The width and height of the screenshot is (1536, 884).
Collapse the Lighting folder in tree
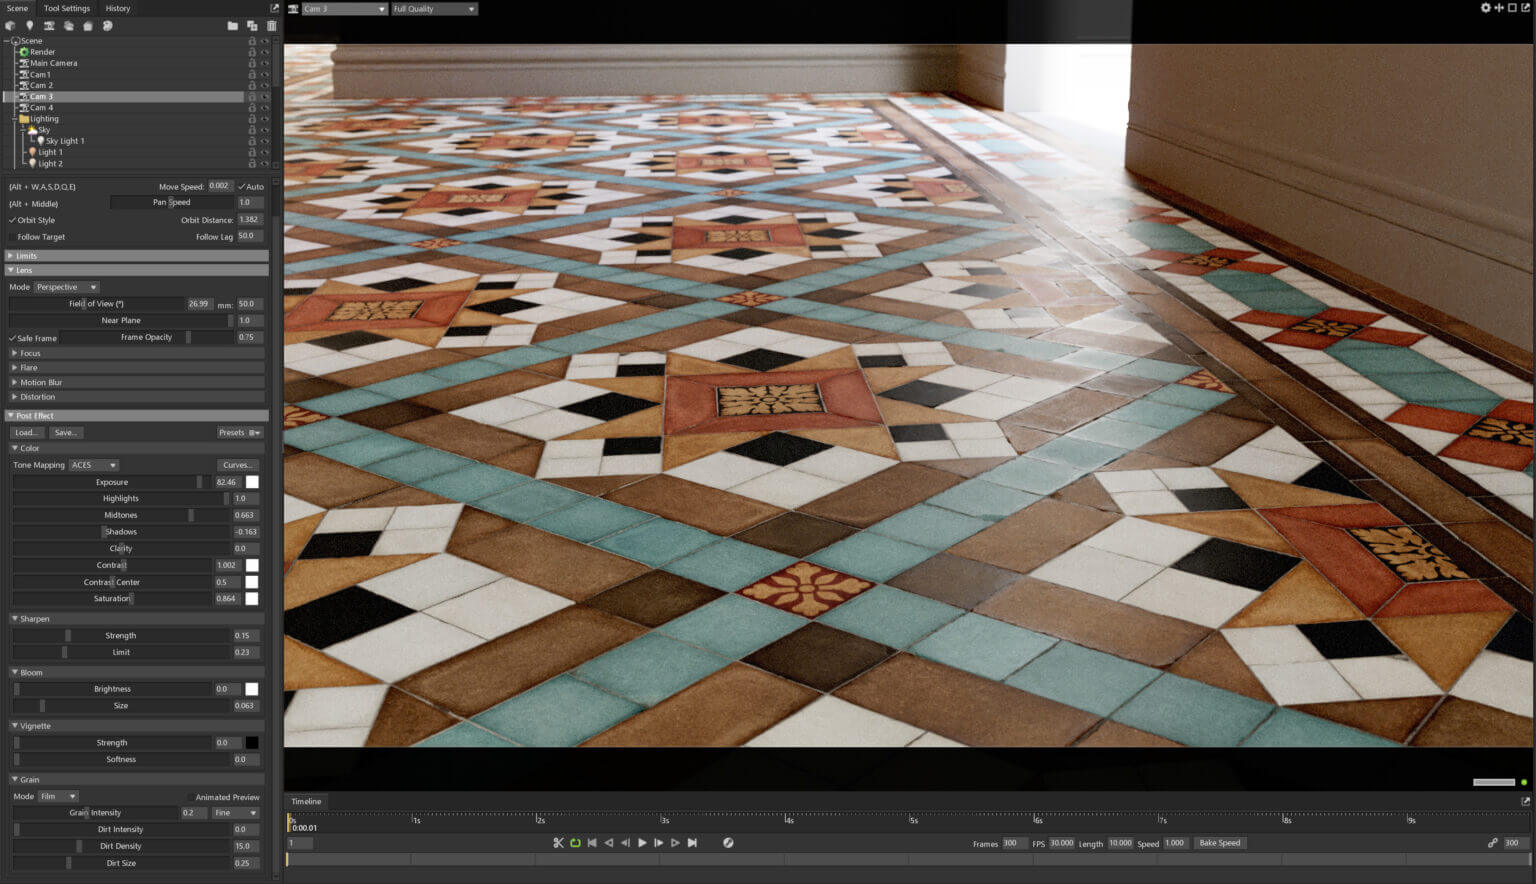pyautogui.click(x=14, y=119)
